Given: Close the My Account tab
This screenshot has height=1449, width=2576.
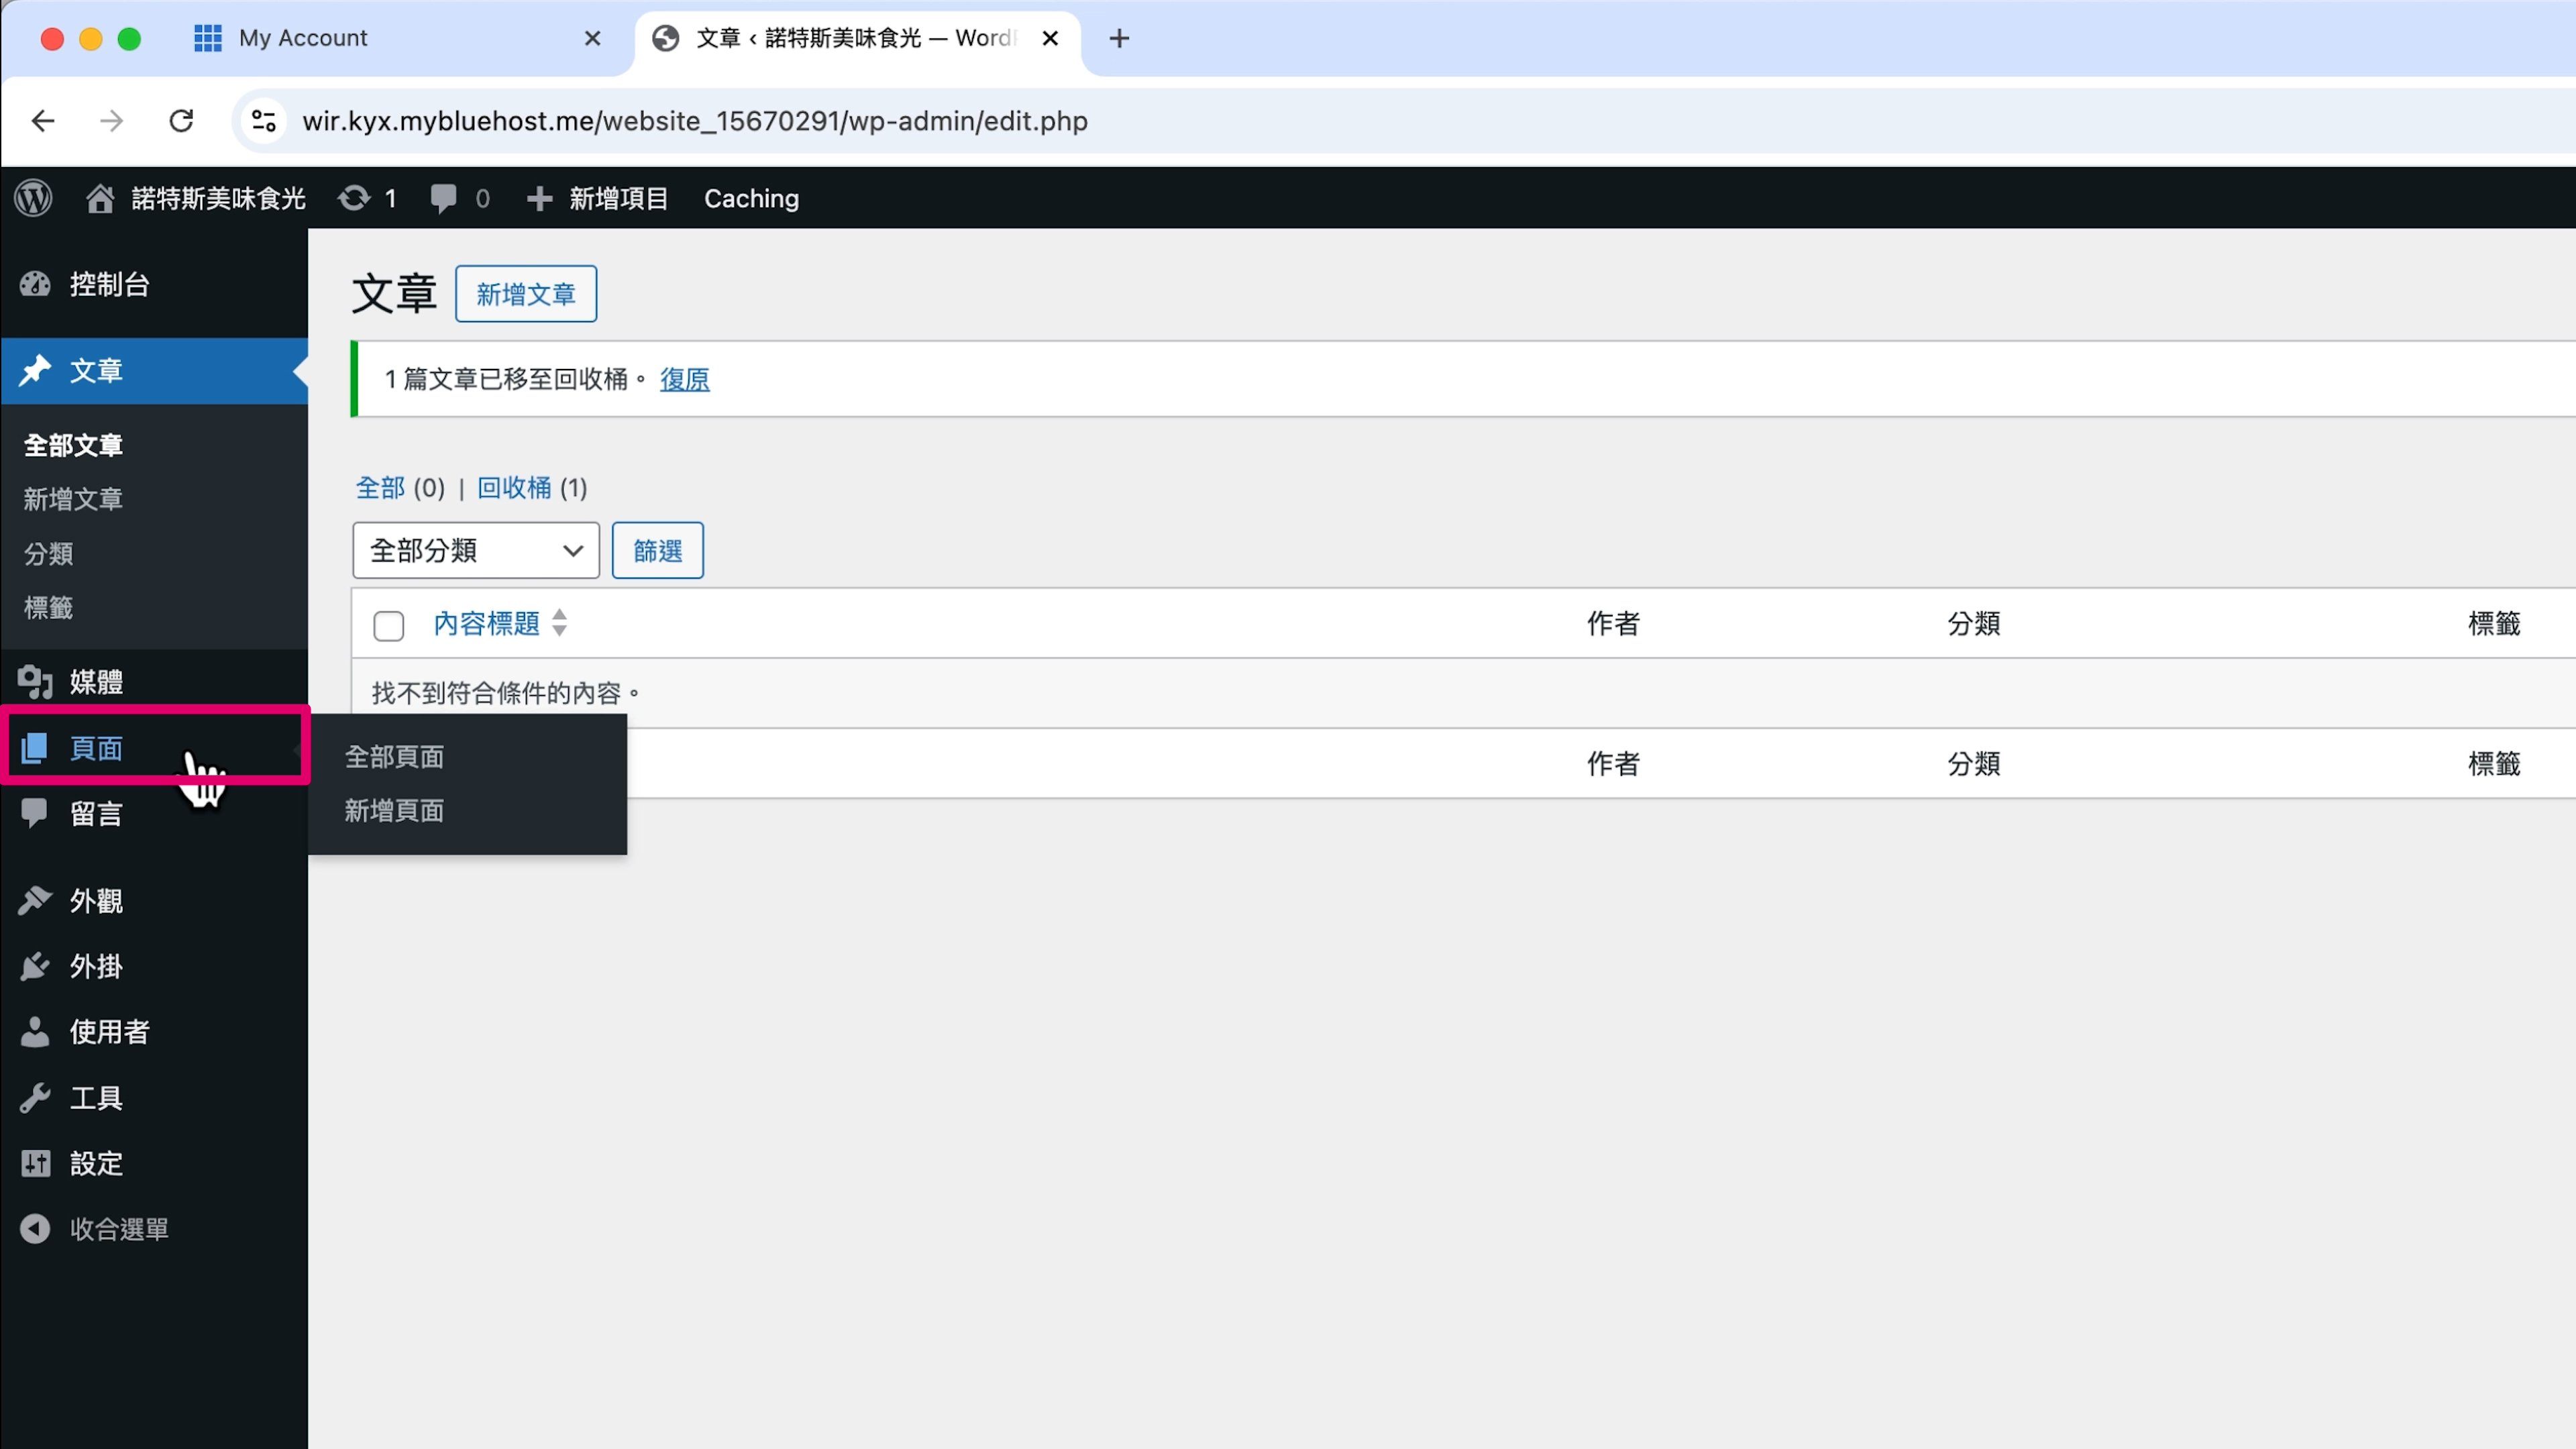Looking at the screenshot, I should (593, 38).
